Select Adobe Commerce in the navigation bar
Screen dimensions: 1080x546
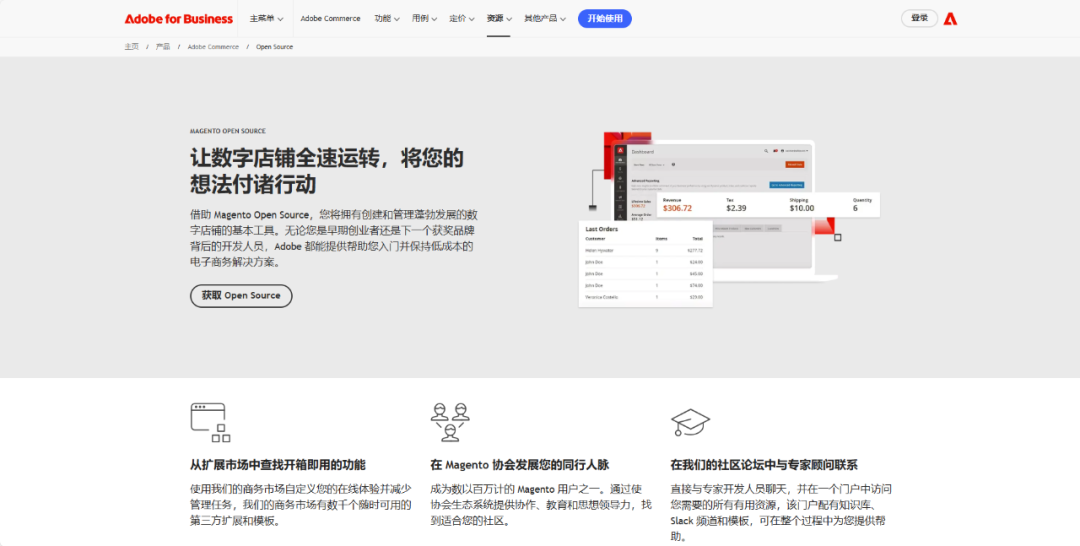[331, 19]
